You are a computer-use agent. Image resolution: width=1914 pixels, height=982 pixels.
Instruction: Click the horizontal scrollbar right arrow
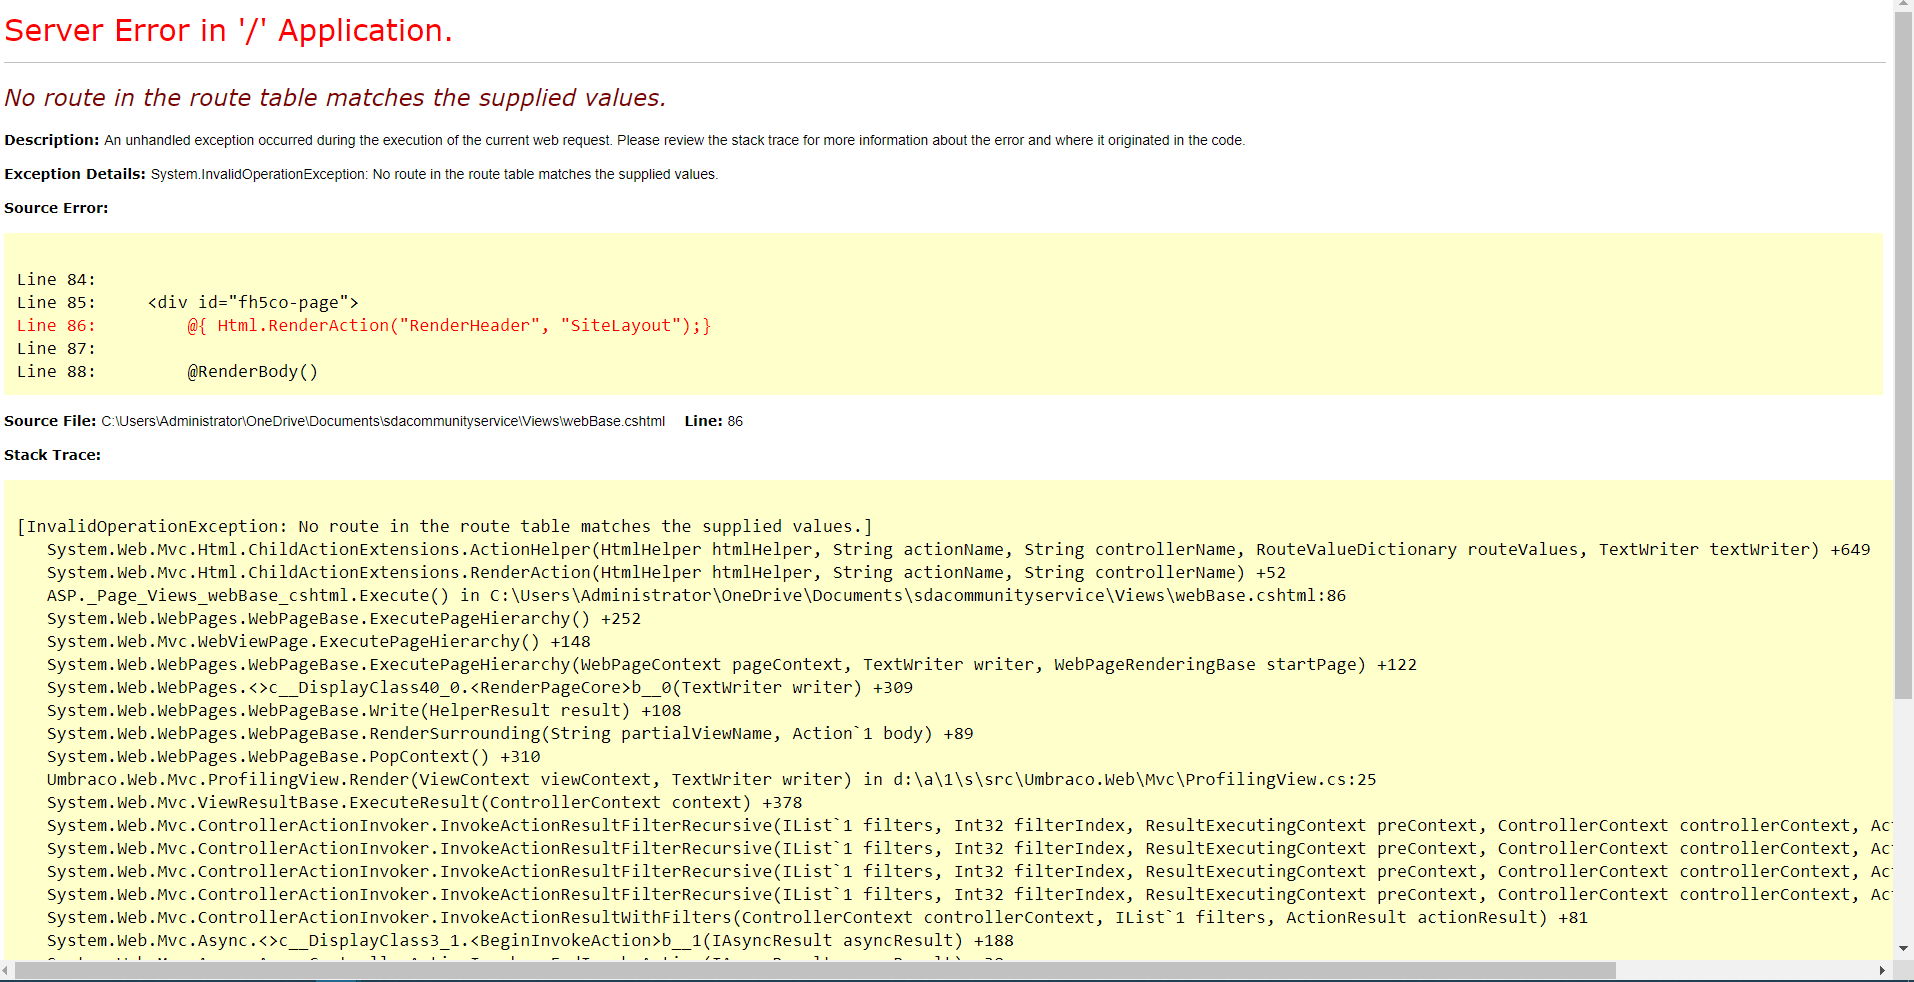click(1882, 970)
